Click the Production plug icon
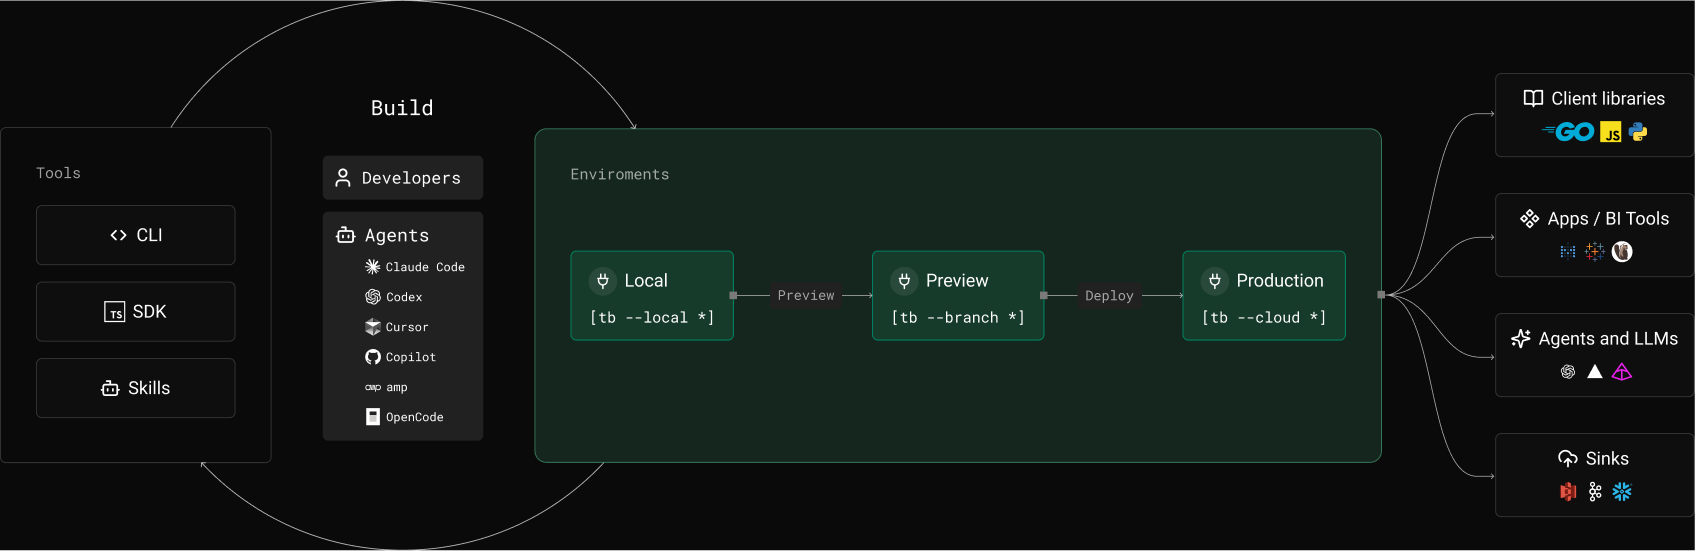The image size is (1695, 551). [1215, 281]
